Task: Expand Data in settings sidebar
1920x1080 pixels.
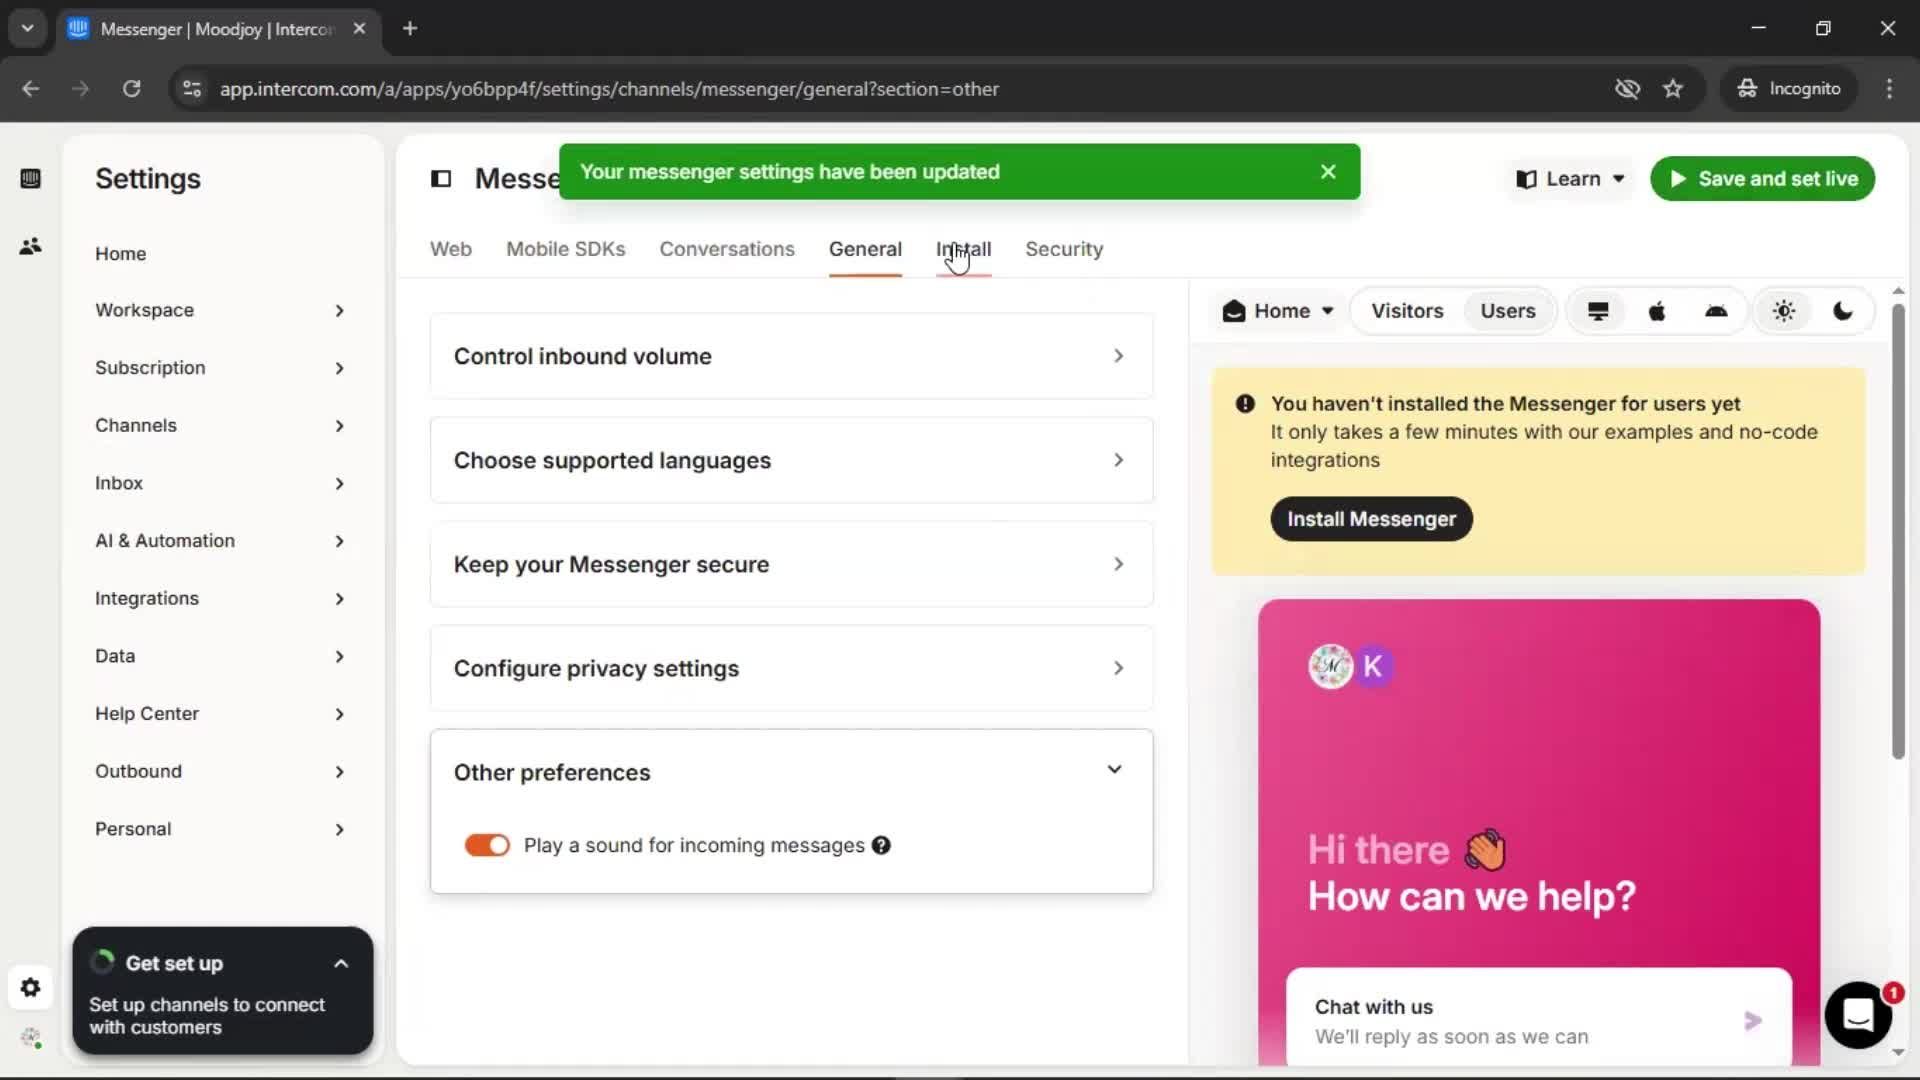Action: pos(220,656)
